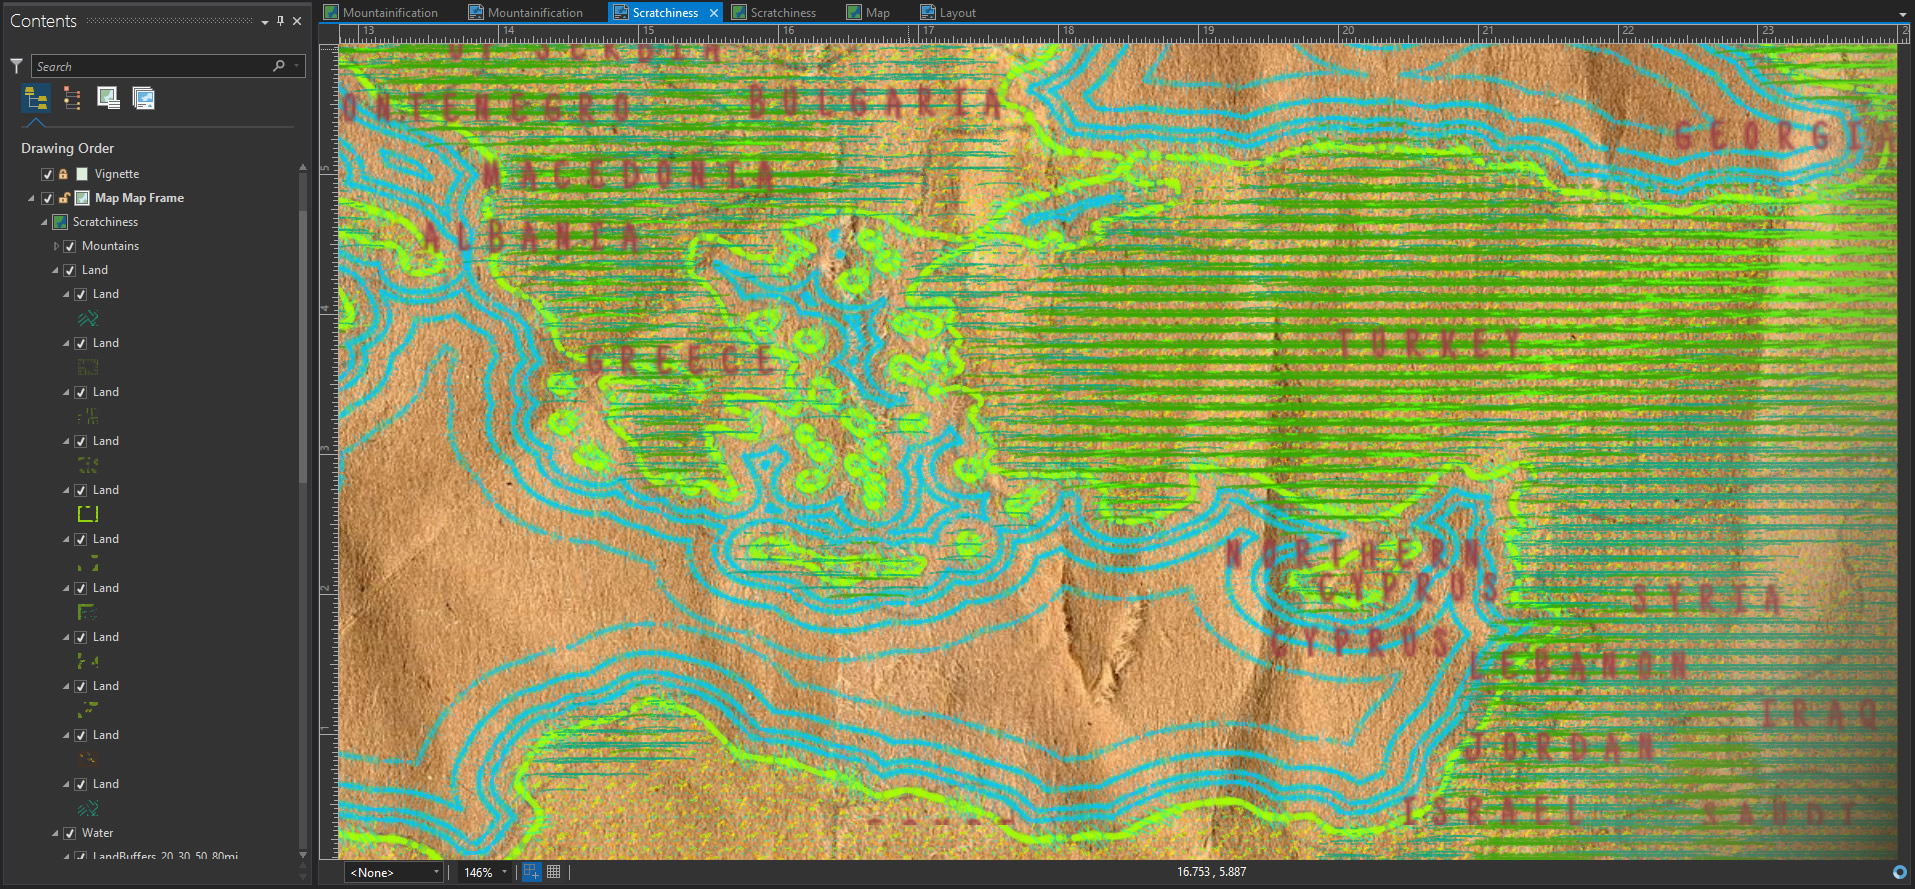Screen dimensions: 1915x889
Task: Expand the Mountains layer
Action: click(56, 246)
